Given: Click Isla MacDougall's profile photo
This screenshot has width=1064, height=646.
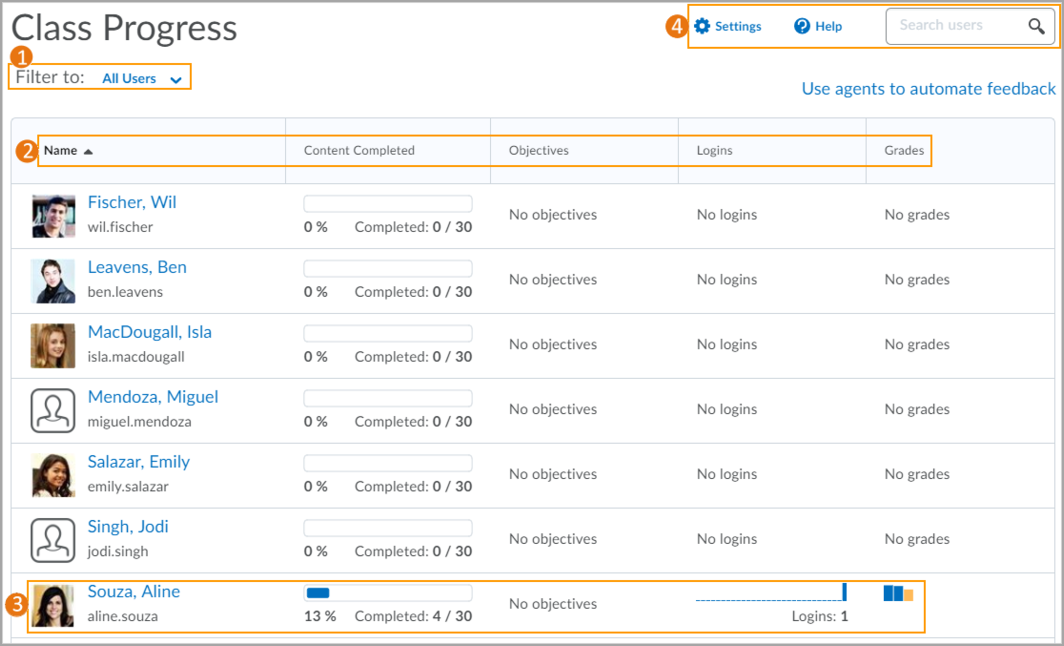Looking at the screenshot, I should [x=53, y=346].
